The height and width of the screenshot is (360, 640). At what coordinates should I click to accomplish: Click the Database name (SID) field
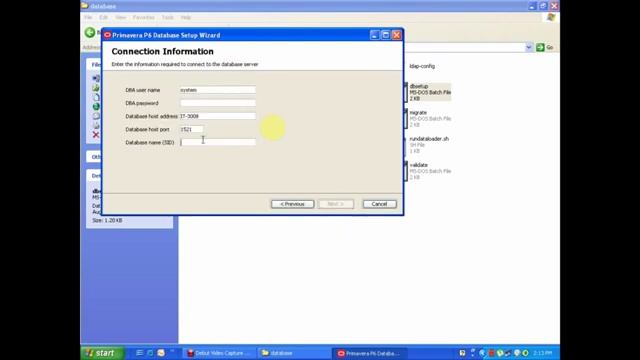click(x=218, y=142)
